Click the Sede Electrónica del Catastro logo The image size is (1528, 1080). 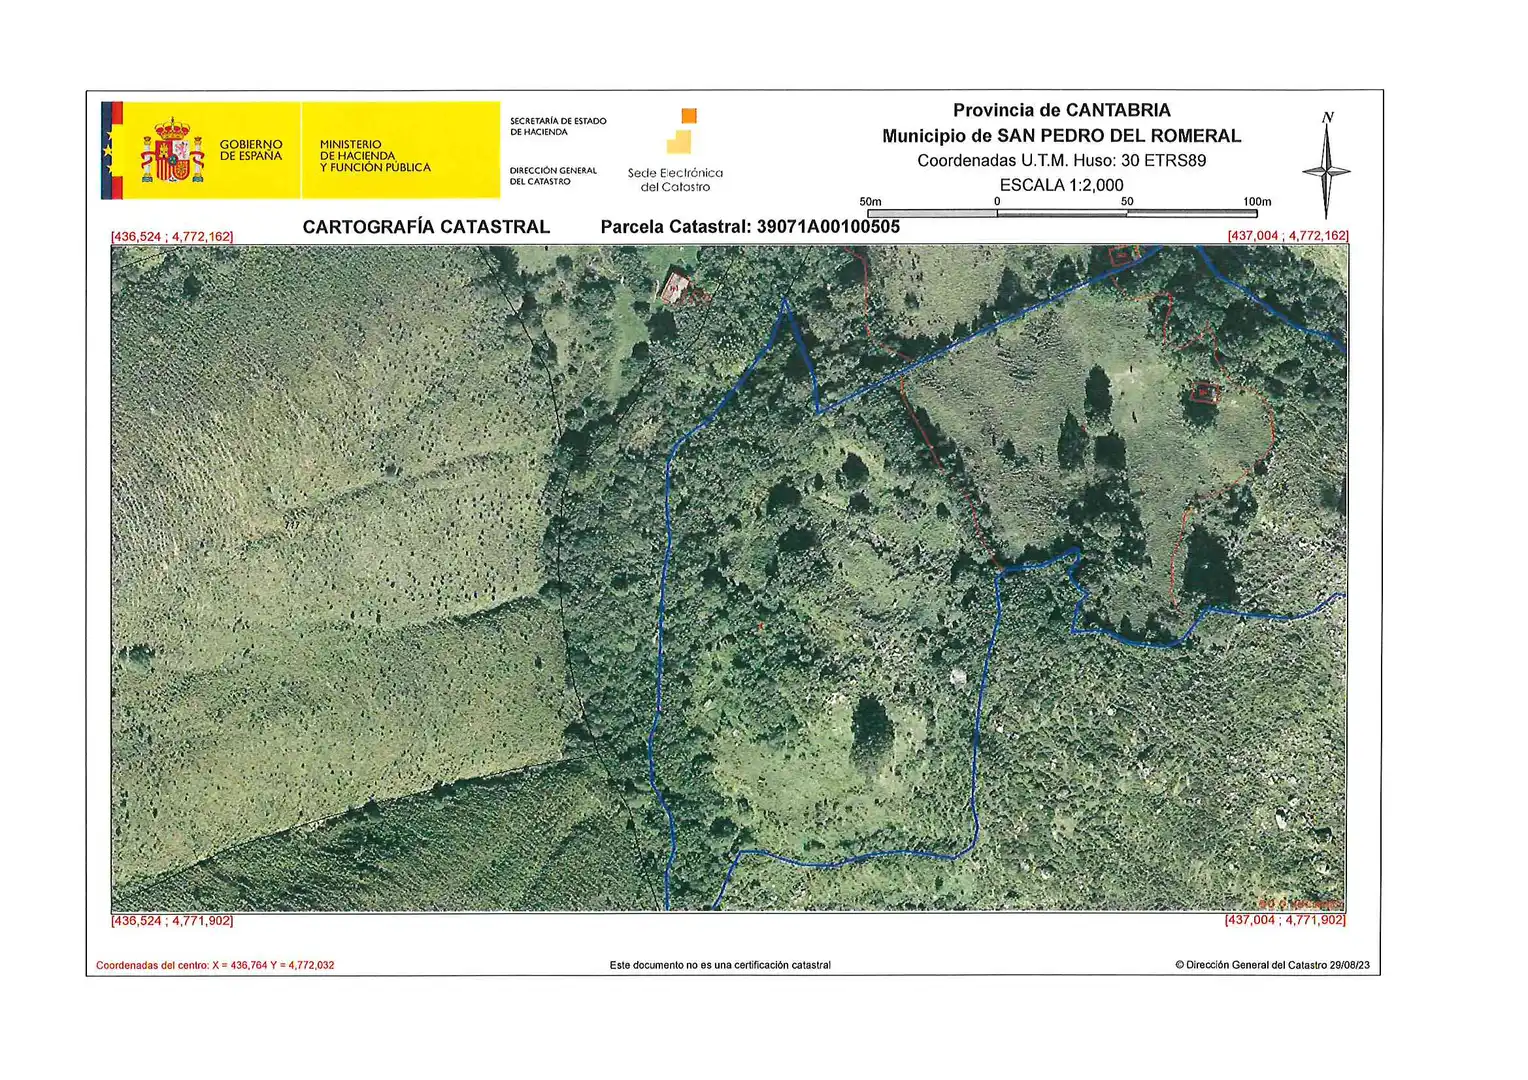click(x=676, y=151)
